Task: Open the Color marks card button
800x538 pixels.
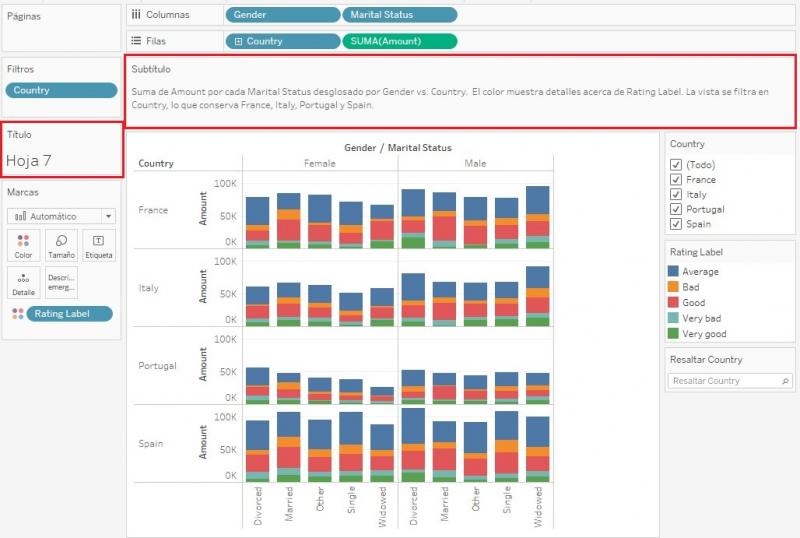Action: pos(23,245)
